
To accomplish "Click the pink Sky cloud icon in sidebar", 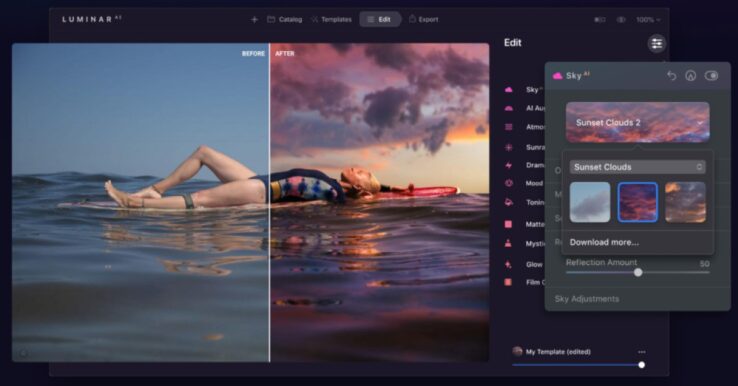I will coord(509,89).
